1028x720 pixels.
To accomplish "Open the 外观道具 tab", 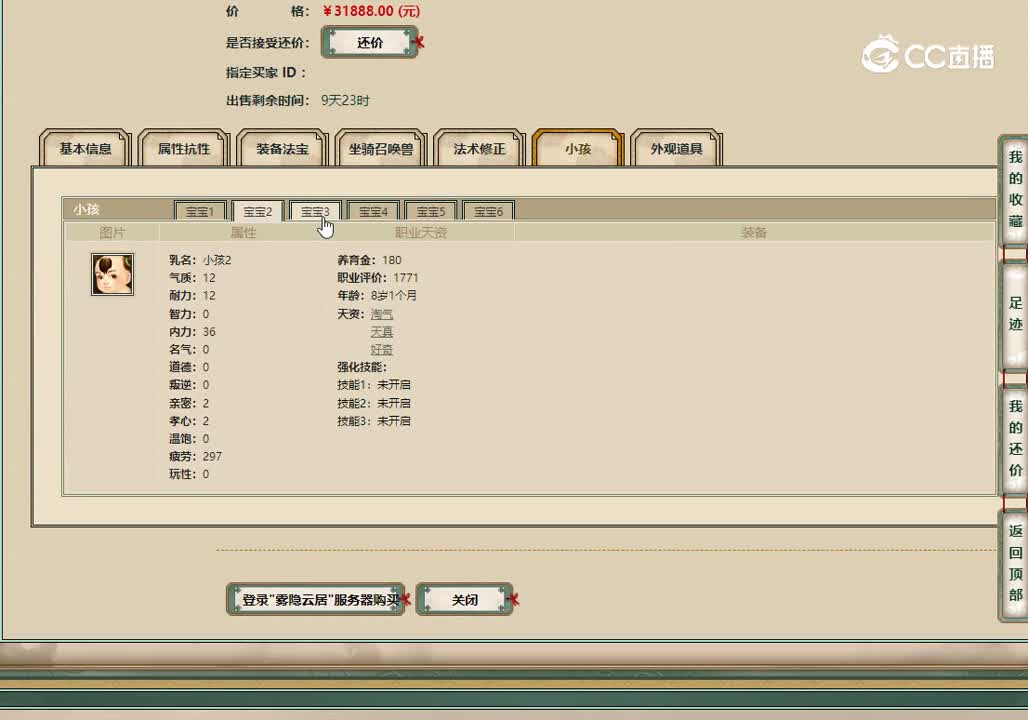I will click(674, 148).
